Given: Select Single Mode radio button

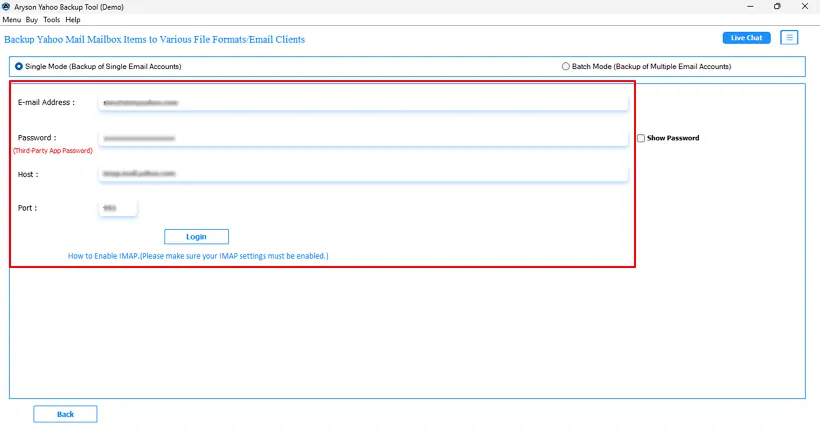Looking at the screenshot, I should (x=19, y=66).
